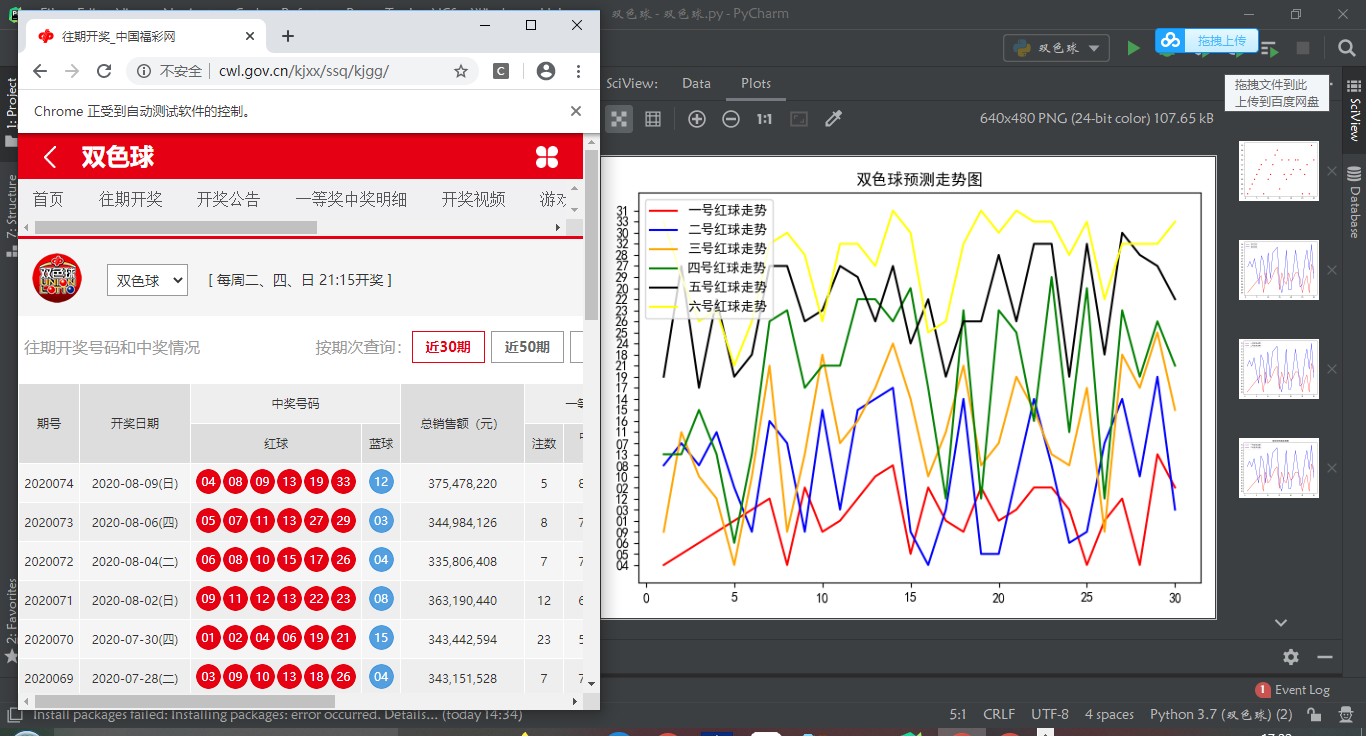Hide the bottom tool window with minus icon
Viewport: 1366px width, 736px height.
click(x=1325, y=657)
